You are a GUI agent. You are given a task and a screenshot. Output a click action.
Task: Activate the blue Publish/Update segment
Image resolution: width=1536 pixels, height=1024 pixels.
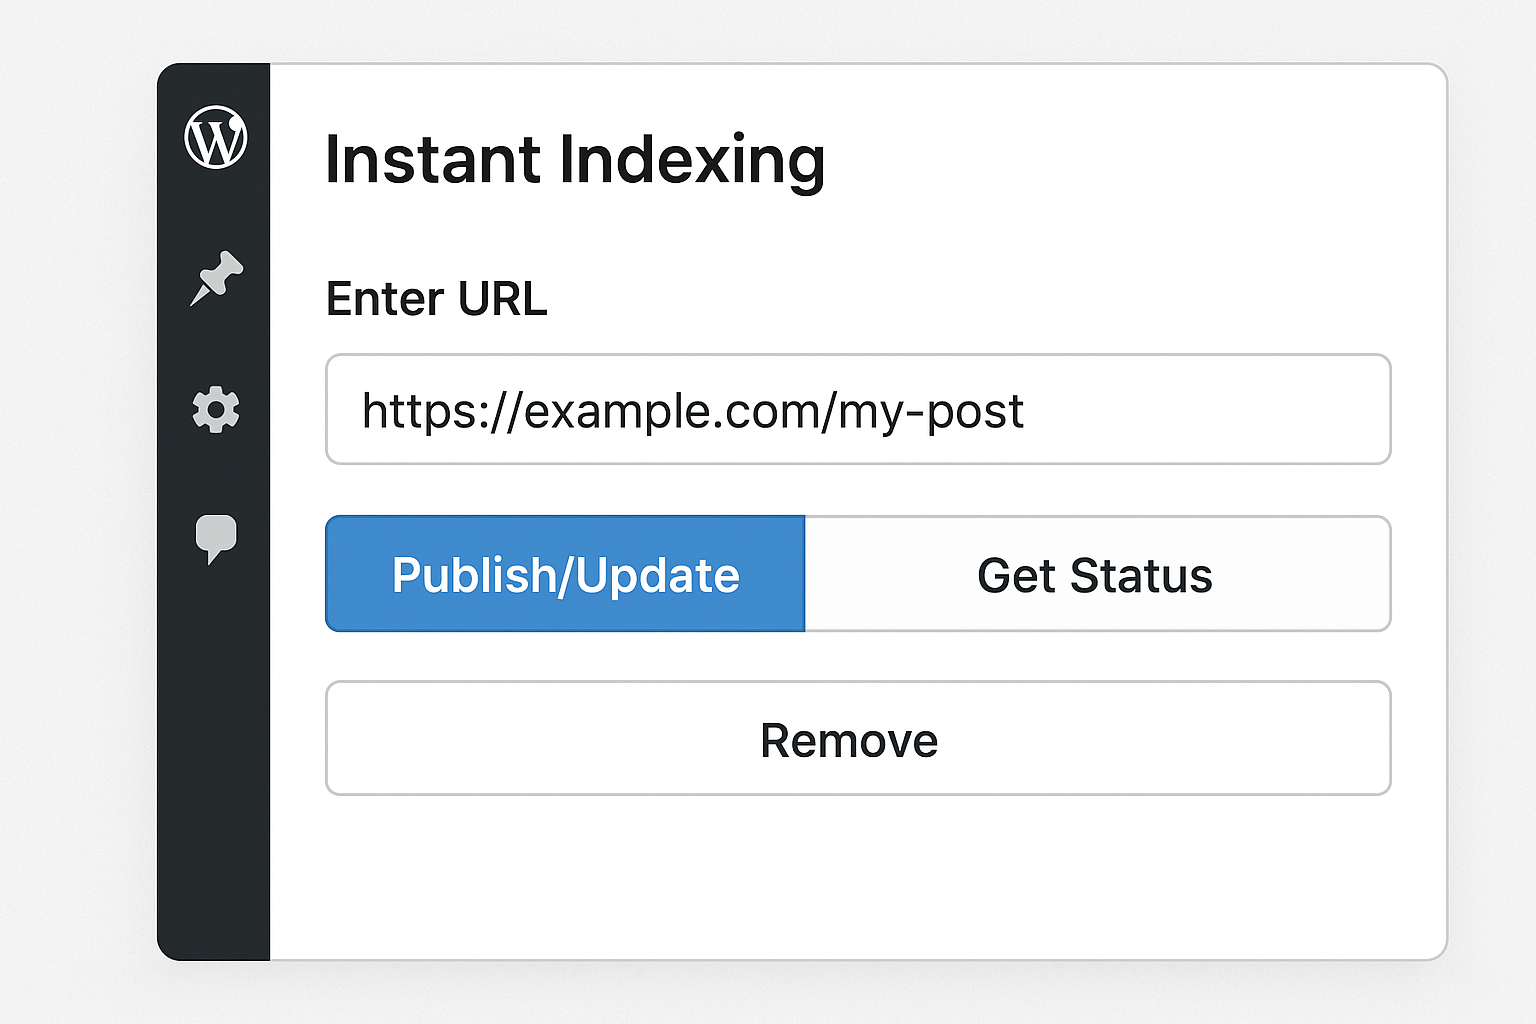565,574
